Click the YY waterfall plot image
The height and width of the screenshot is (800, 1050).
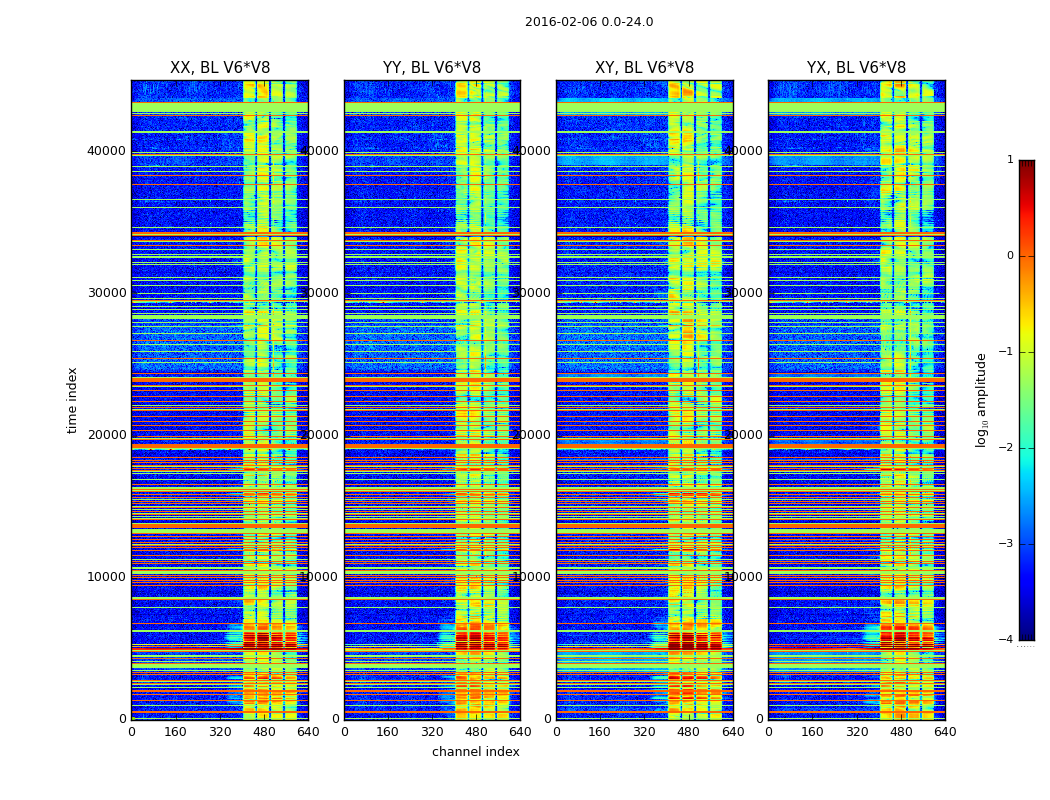[432, 400]
